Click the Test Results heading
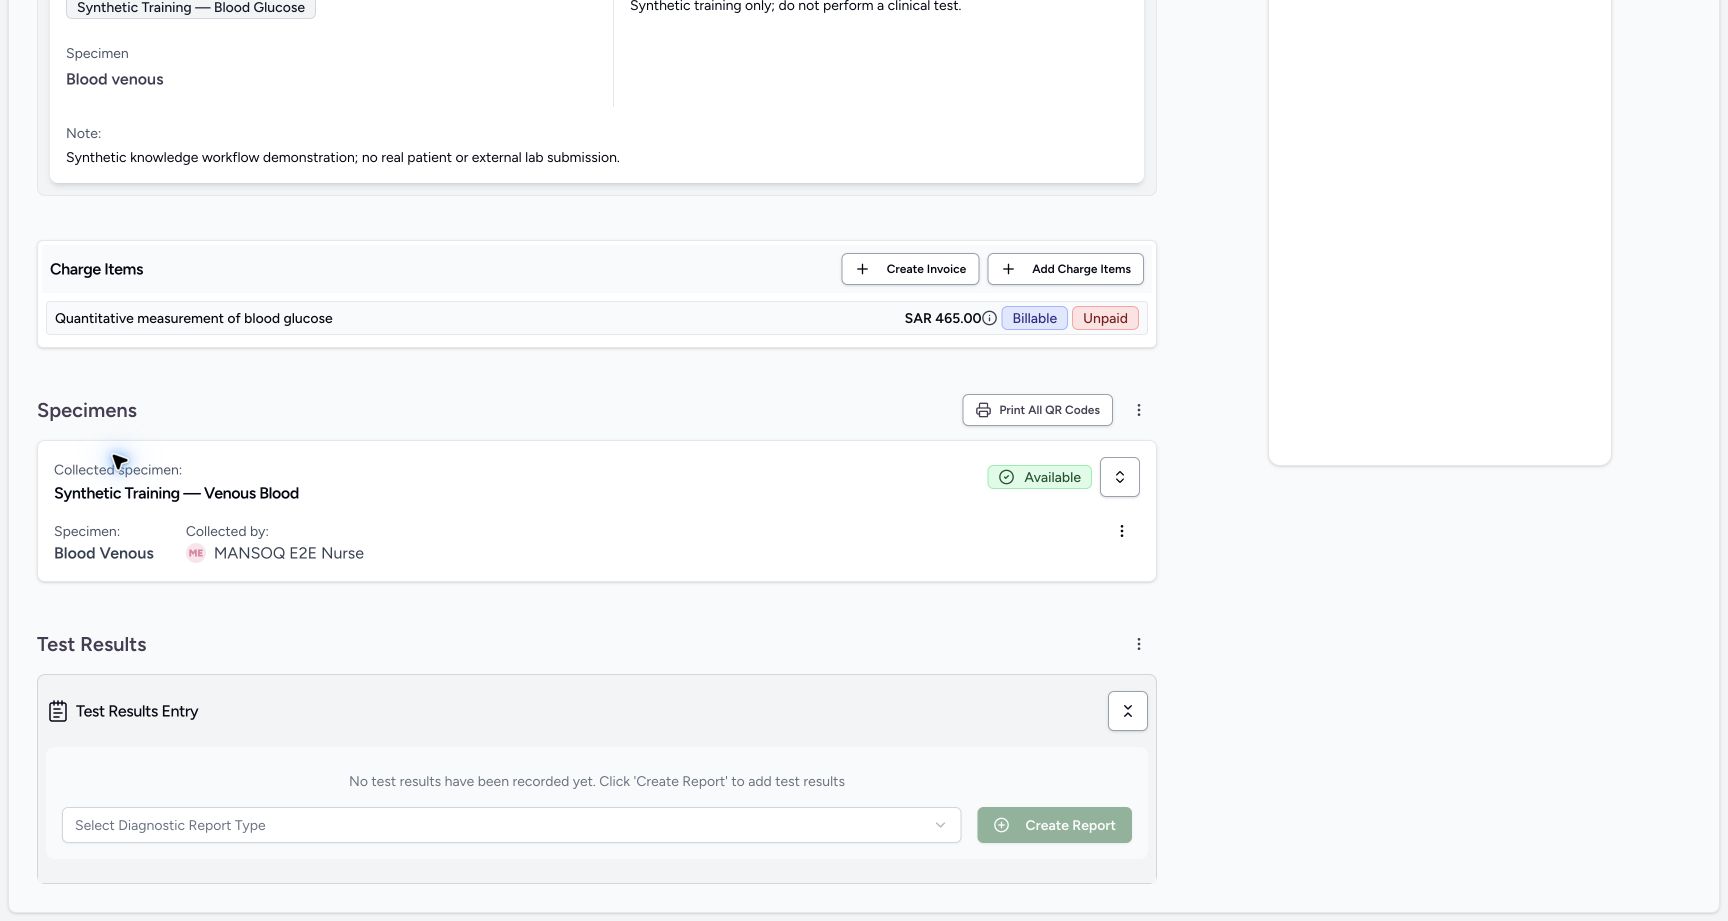 (92, 644)
